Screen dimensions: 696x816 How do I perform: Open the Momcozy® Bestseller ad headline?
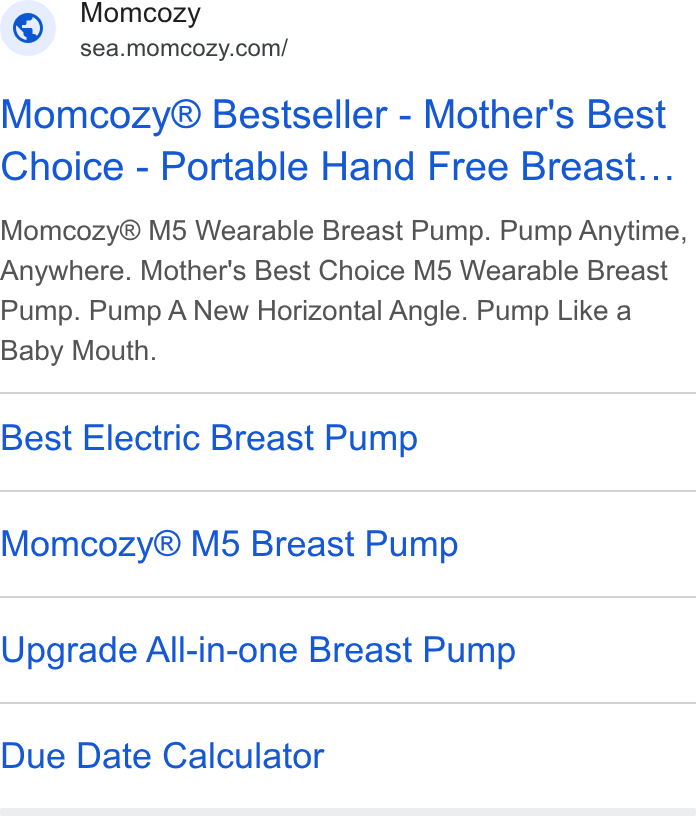click(337, 140)
